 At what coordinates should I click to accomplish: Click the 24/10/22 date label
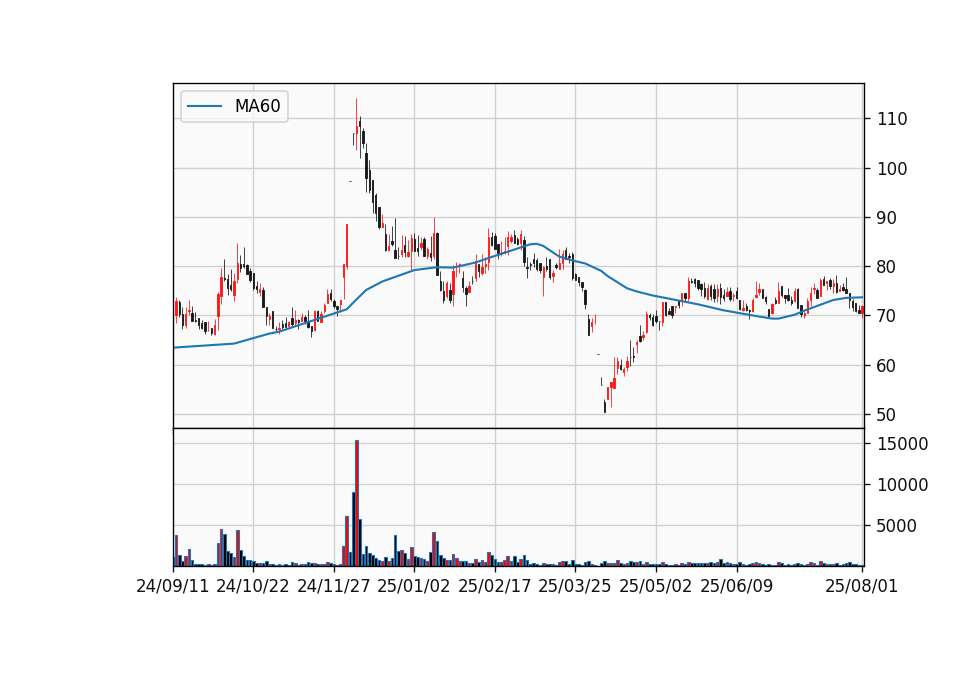pos(253,586)
